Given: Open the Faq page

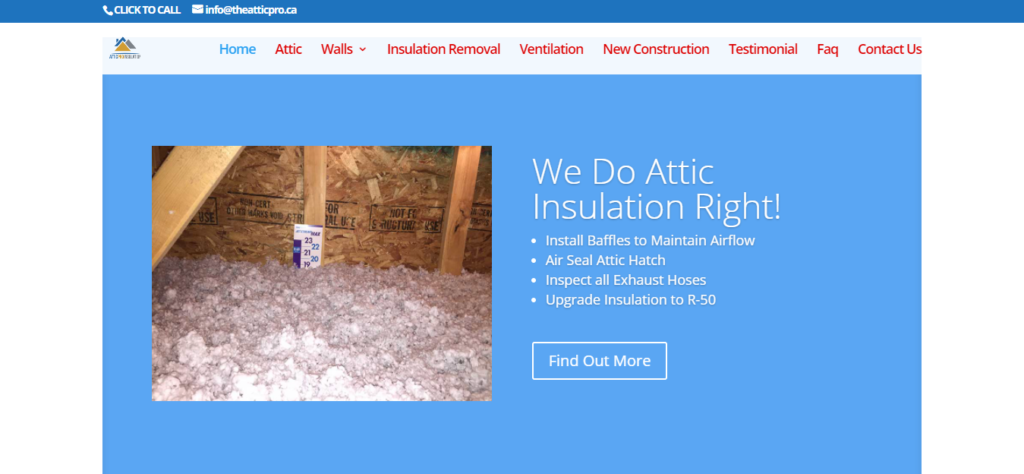Looking at the screenshot, I should pos(827,50).
